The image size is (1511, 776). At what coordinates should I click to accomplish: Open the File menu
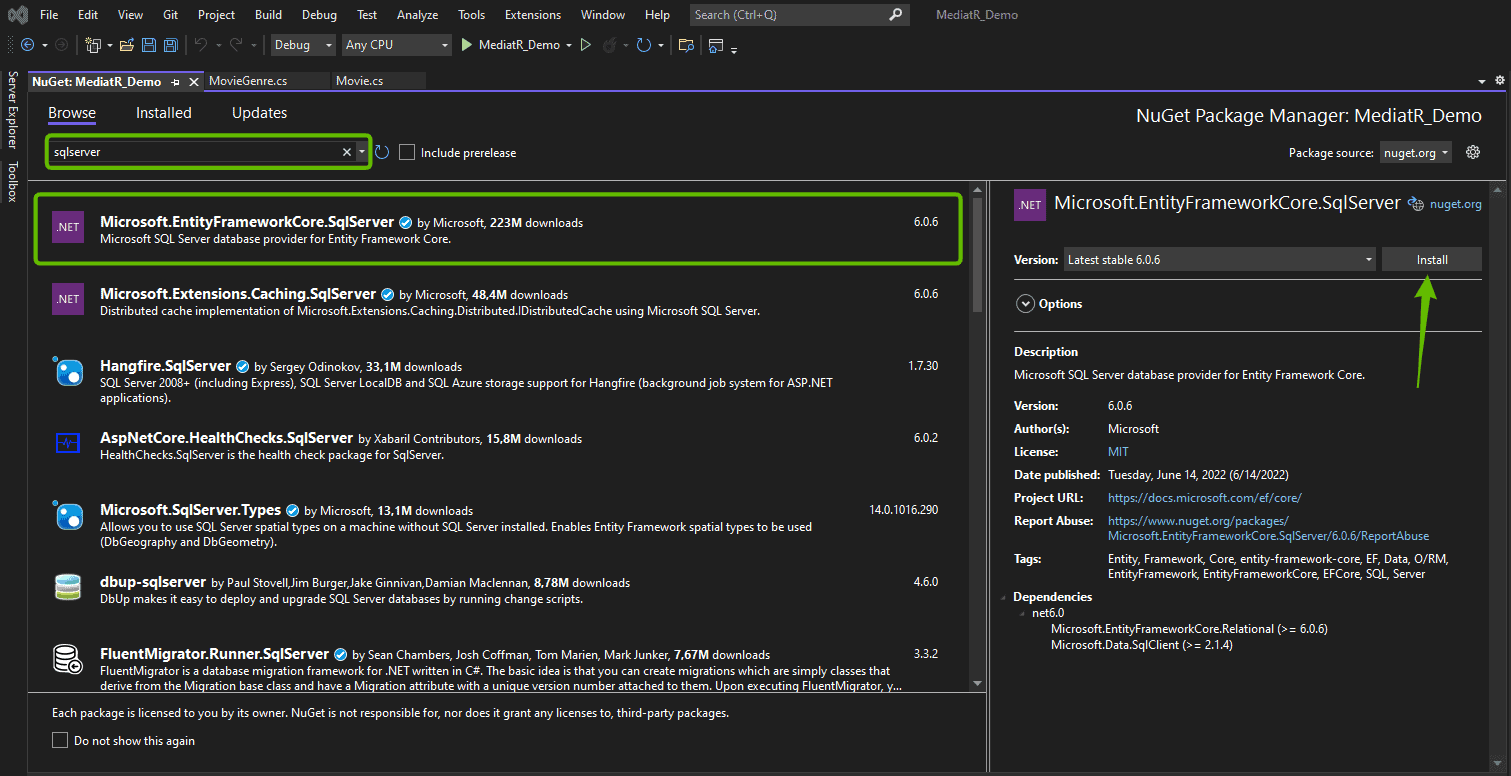coord(49,15)
